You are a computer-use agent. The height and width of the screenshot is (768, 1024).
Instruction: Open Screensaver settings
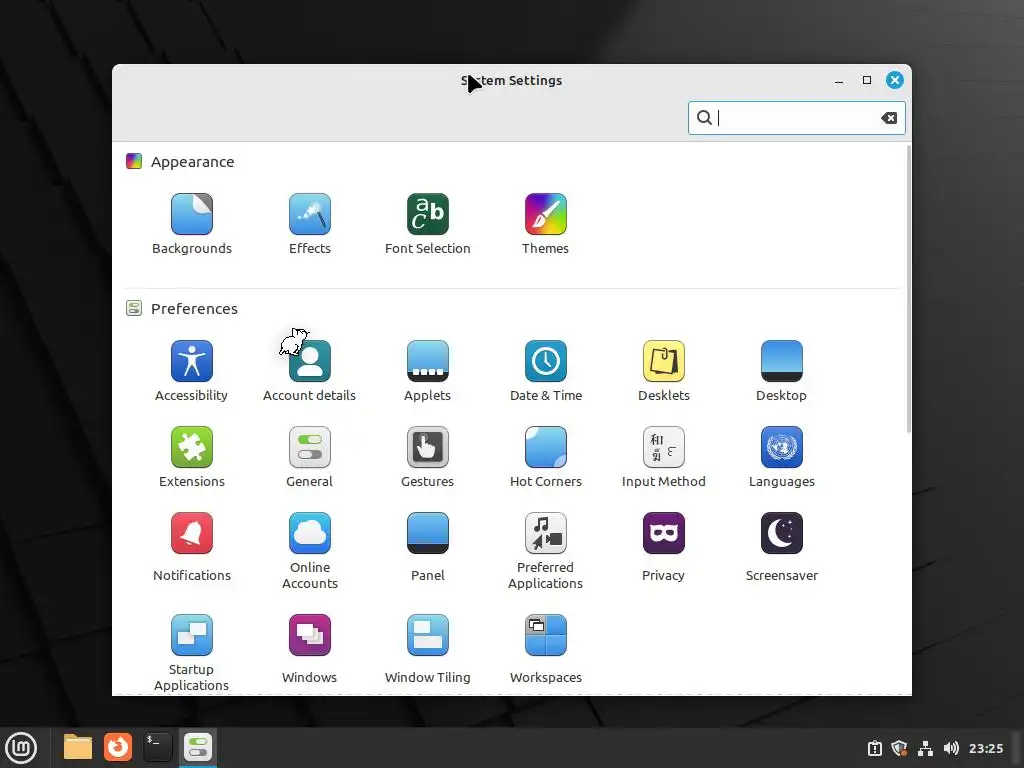tap(781, 547)
